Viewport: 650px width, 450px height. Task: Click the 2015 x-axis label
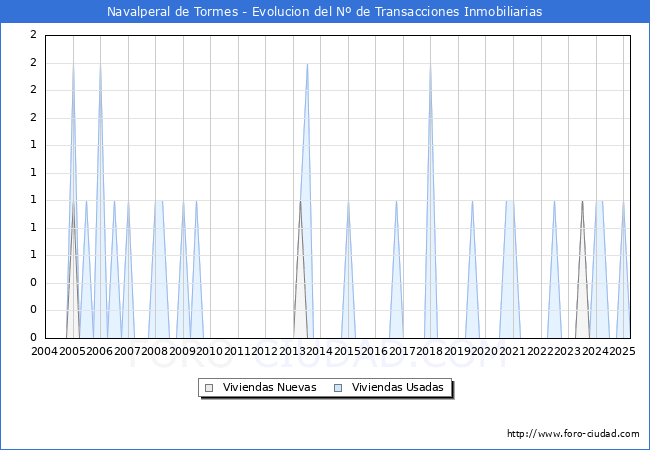pos(347,351)
